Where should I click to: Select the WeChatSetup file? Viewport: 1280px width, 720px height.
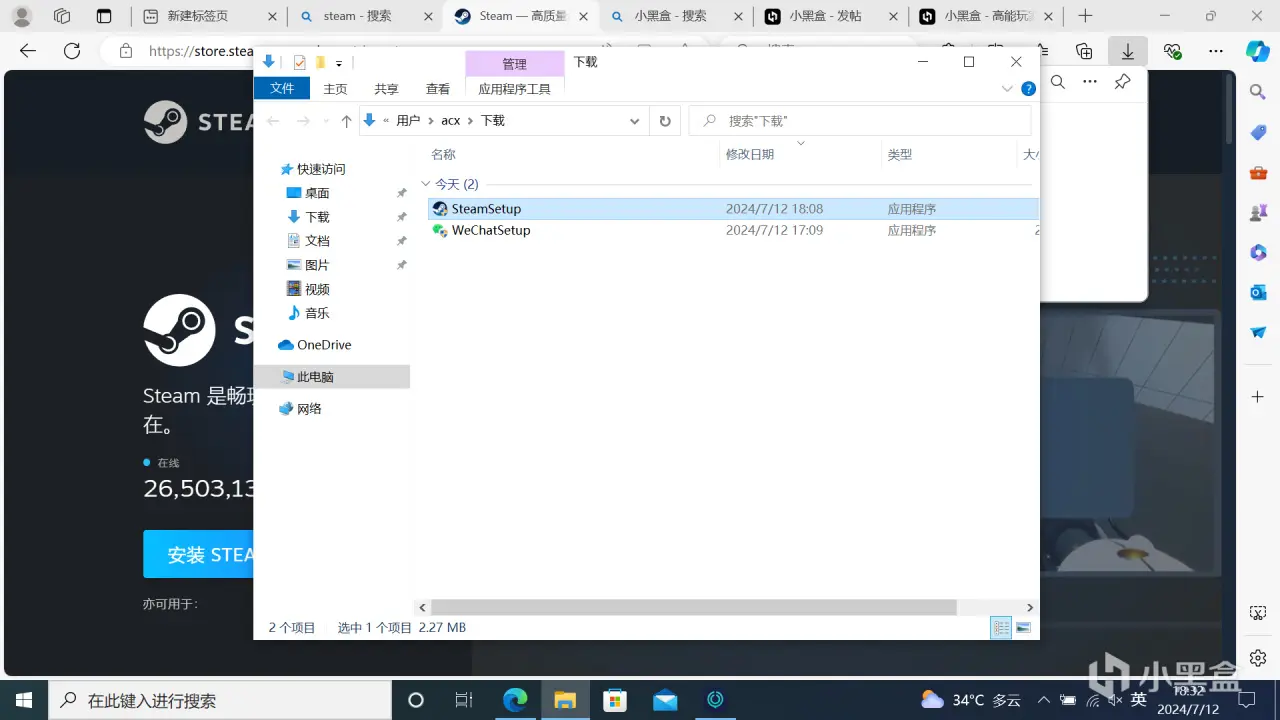click(733, 230)
